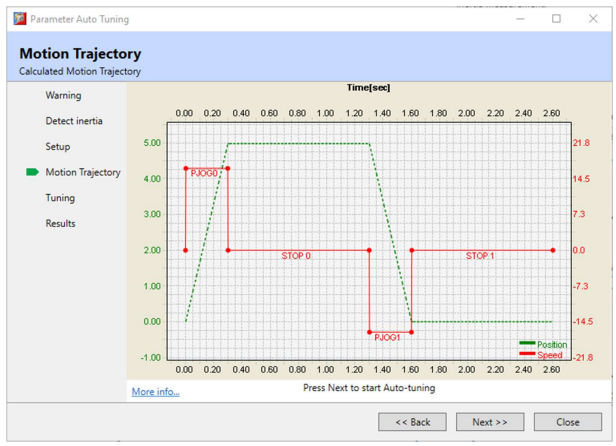Click the 0.0 speed axis value
This screenshot has height=446, width=616.
[579, 250]
